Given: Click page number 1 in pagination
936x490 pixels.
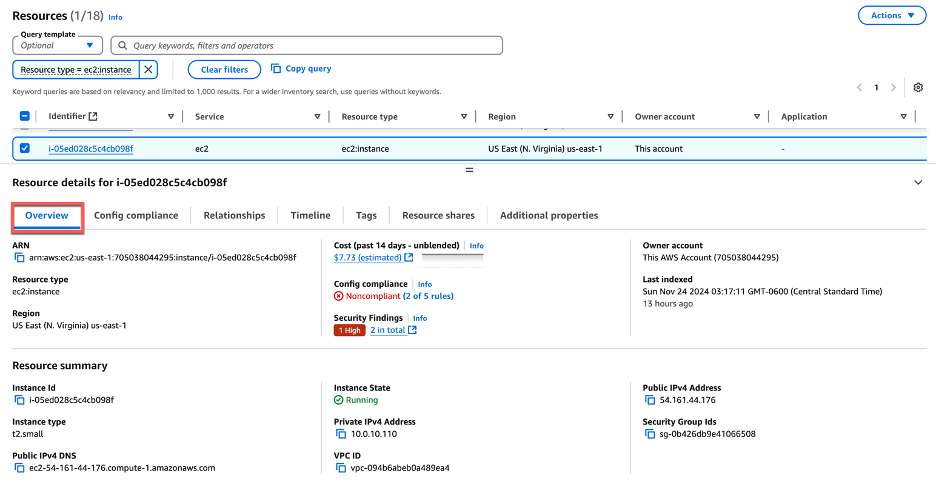Looking at the screenshot, I should click(876, 88).
